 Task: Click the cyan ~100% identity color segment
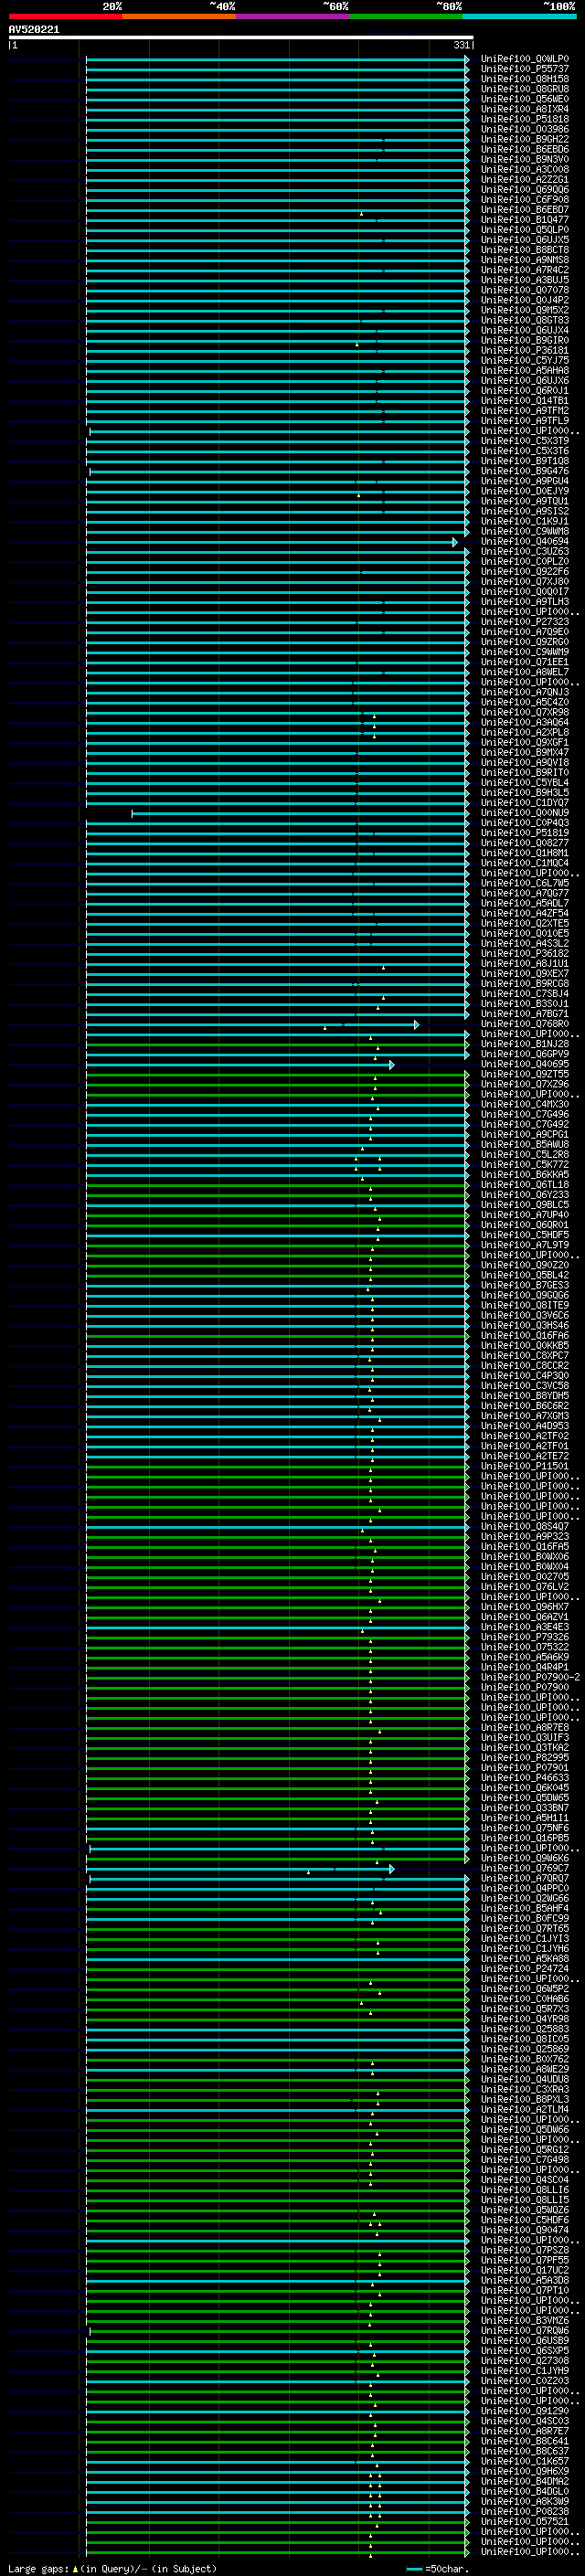click(x=519, y=16)
